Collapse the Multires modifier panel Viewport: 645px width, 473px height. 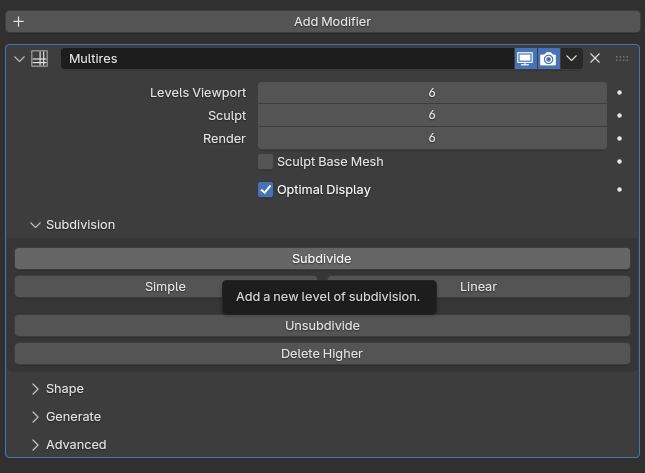coord(19,59)
